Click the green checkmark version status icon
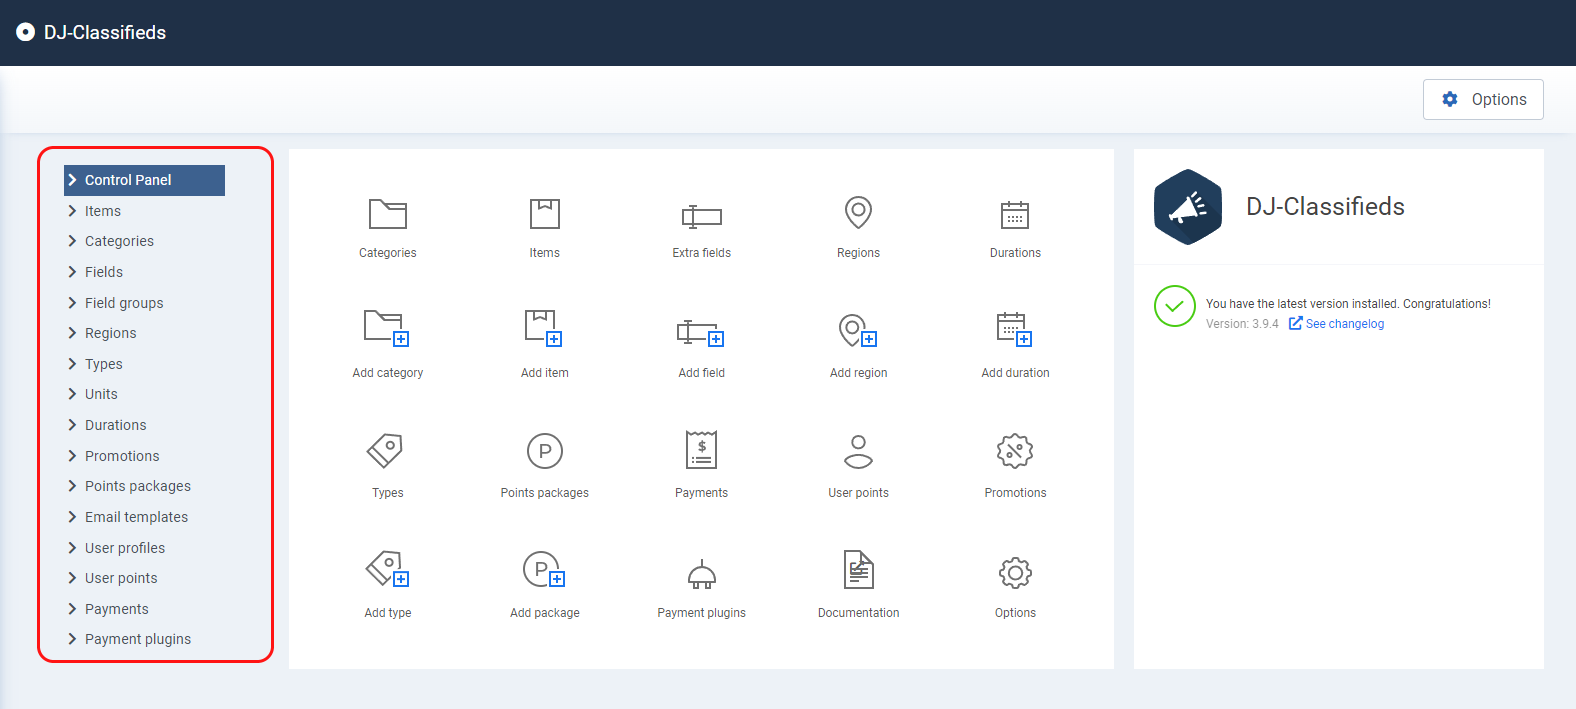The width and height of the screenshot is (1576, 709). coord(1175,306)
